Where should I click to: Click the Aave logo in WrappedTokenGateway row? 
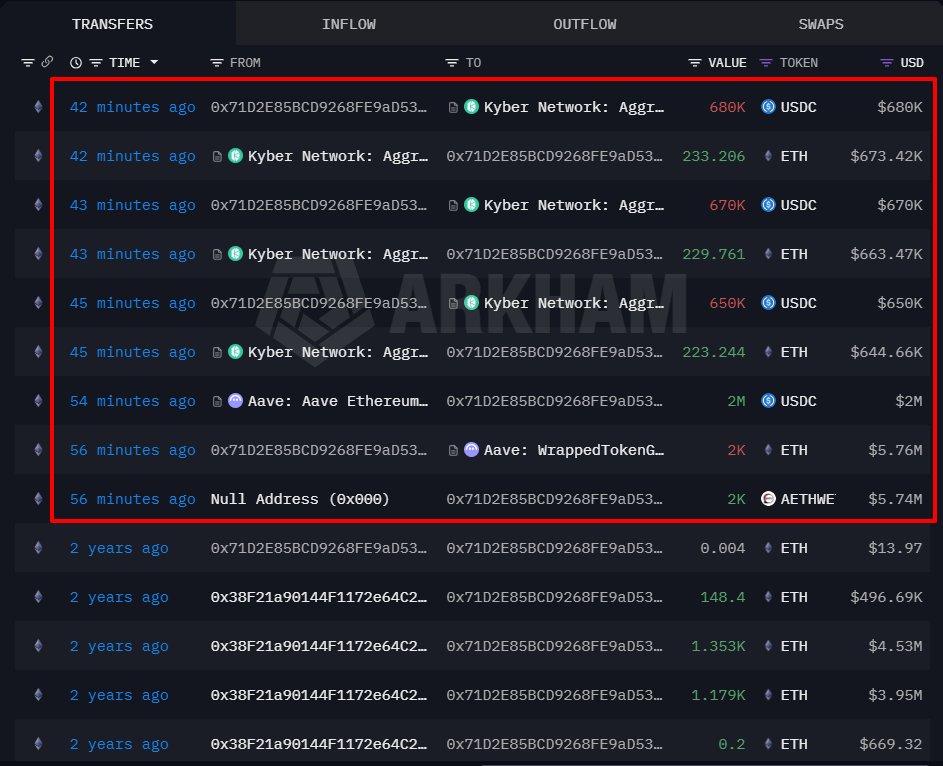[x=472, y=450]
